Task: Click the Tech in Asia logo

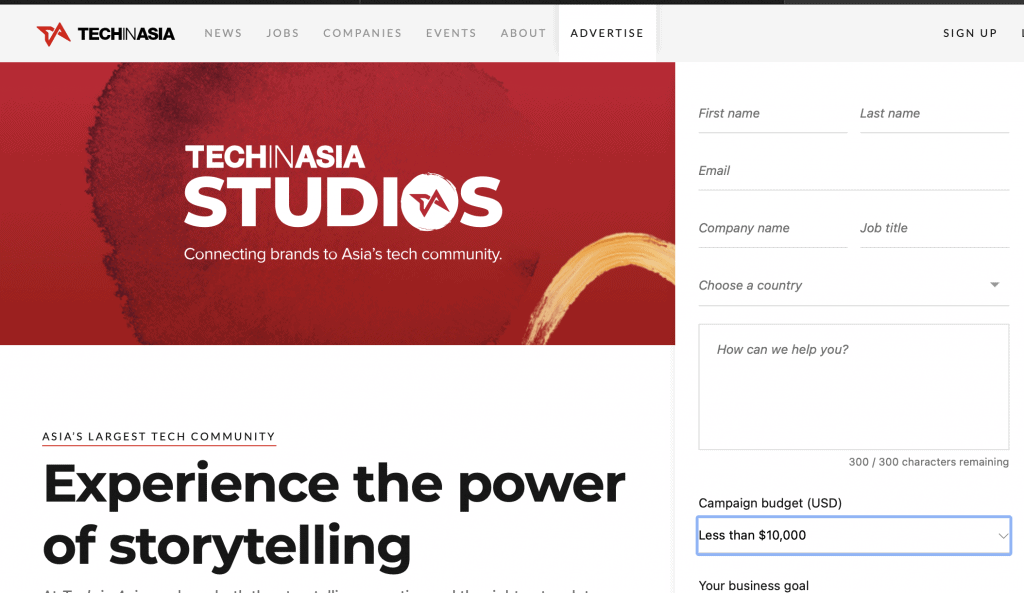Action: [x=106, y=33]
